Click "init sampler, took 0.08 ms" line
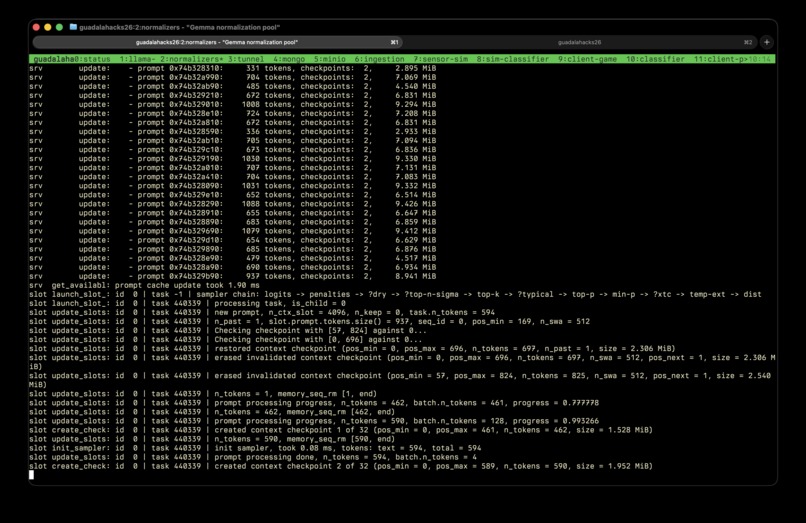 [255, 448]
